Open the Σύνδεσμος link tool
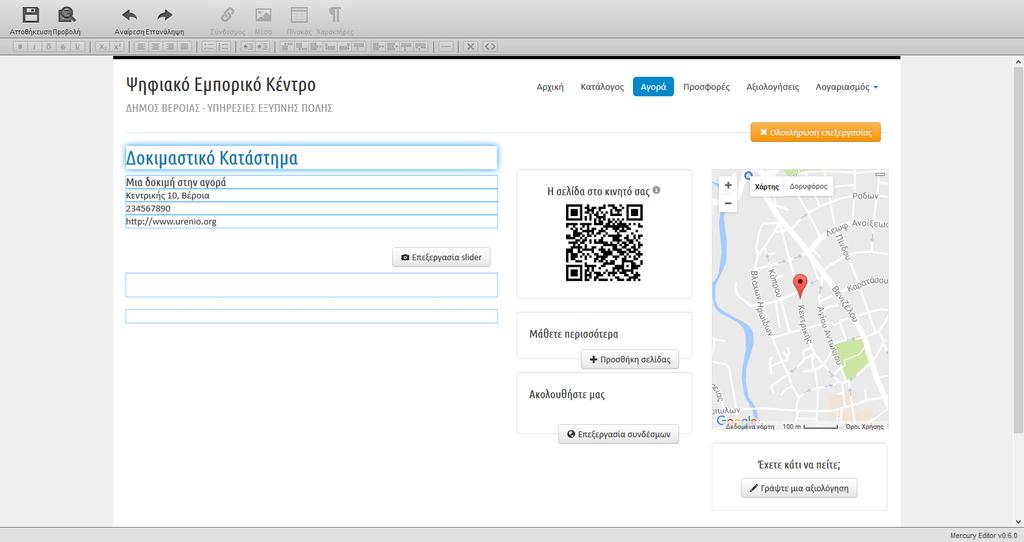Image resolution: width=1024 pixels, height=542 pixels. click(227, 14)
